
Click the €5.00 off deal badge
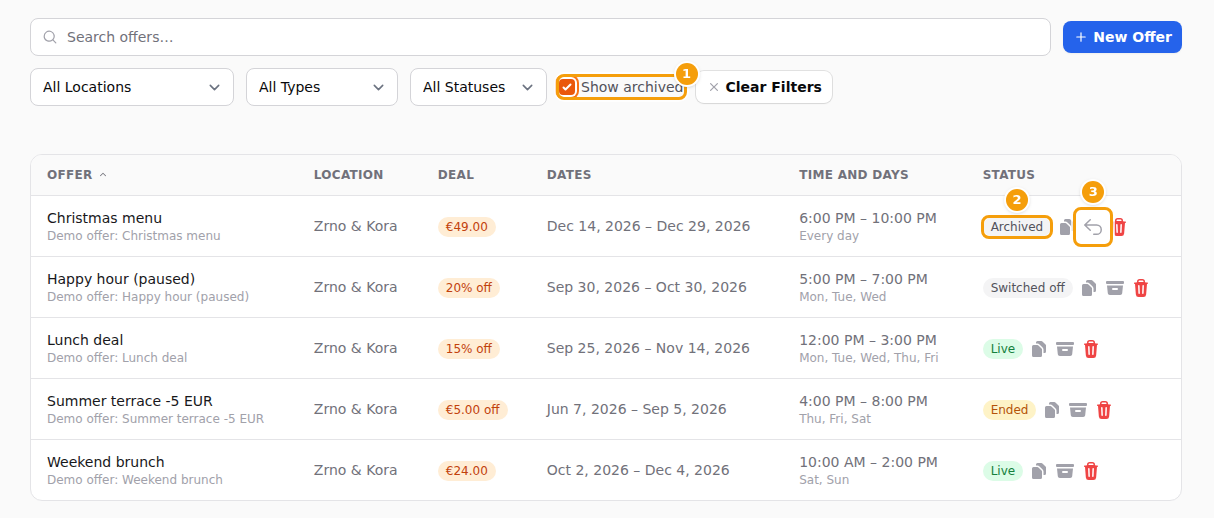click(x=473, y=410)
